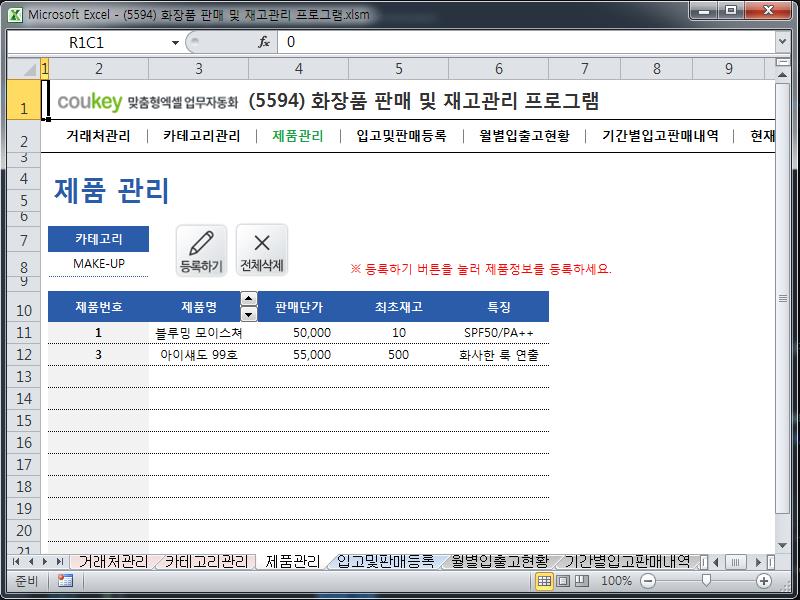The width and height of the screenshot is (800, 600).
Task: Open the 카테고리관리 navigation link
Action: click(x=202, y=136)
